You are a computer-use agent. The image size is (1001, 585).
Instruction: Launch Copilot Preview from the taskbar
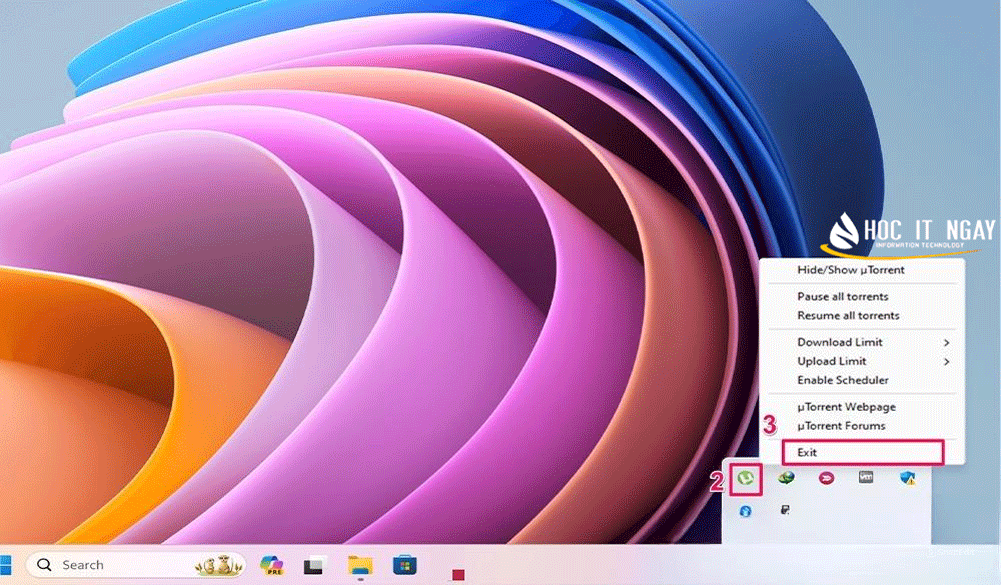pos(272,565)
